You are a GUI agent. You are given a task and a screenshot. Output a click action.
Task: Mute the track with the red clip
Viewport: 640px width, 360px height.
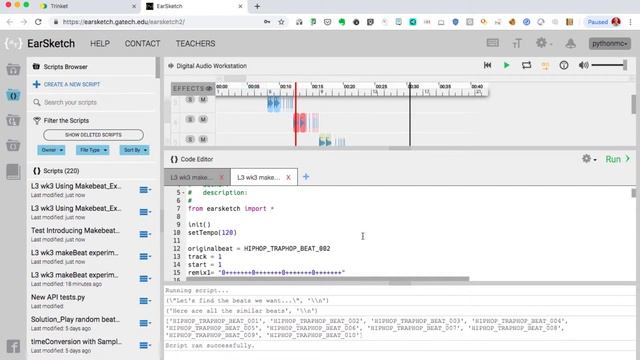click(203, 119)
